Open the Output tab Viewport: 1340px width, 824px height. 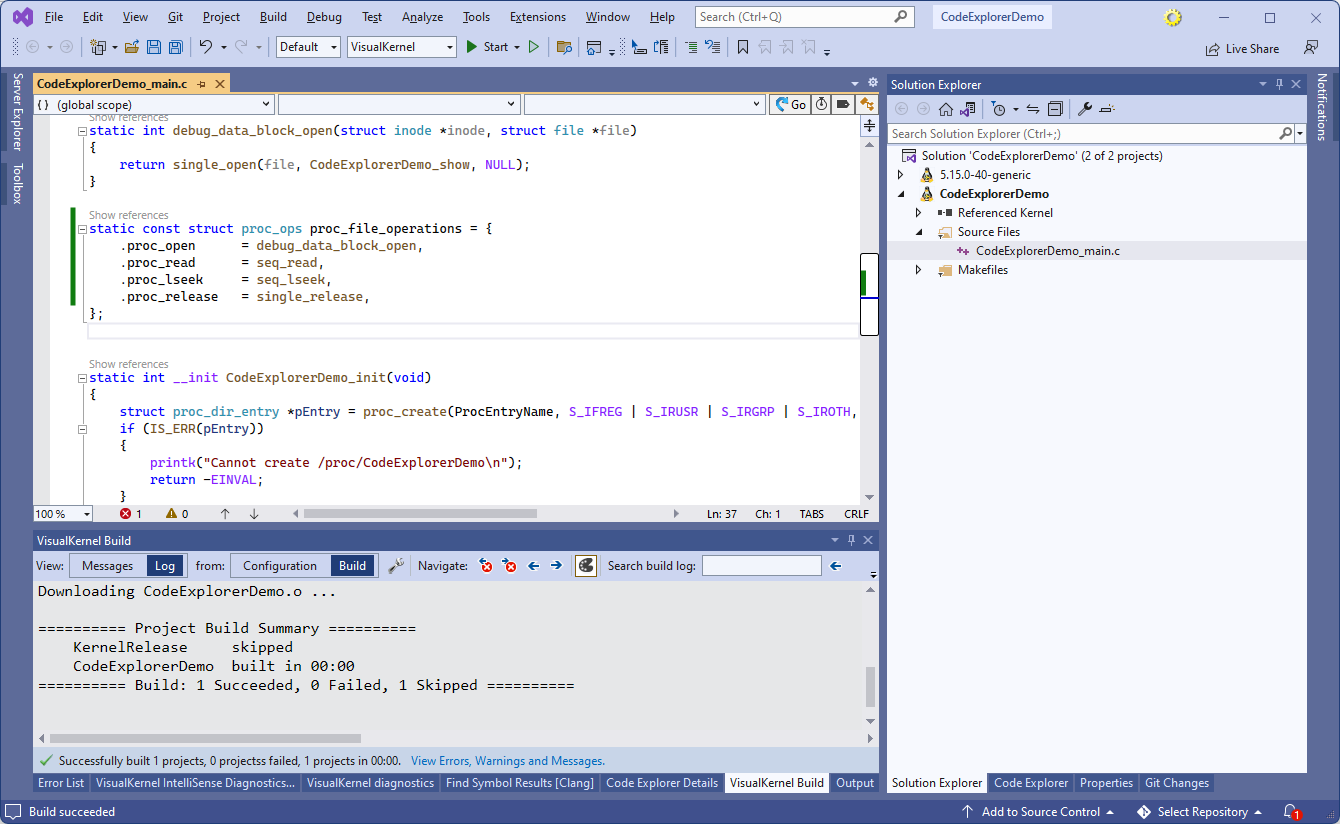pos(855,783)
